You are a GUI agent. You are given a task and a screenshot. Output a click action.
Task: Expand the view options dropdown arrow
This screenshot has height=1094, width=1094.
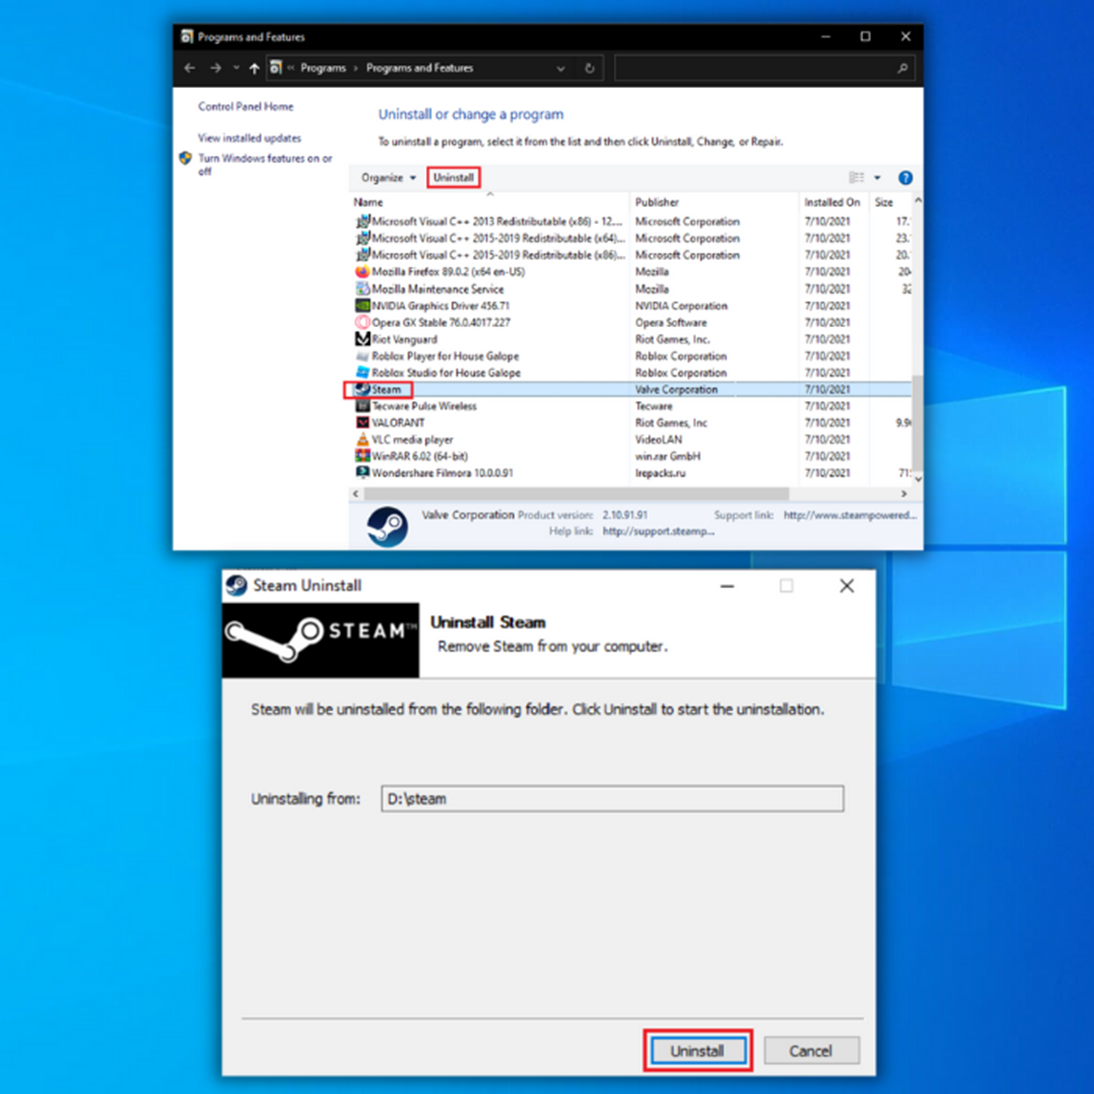(x=878, y=177)
